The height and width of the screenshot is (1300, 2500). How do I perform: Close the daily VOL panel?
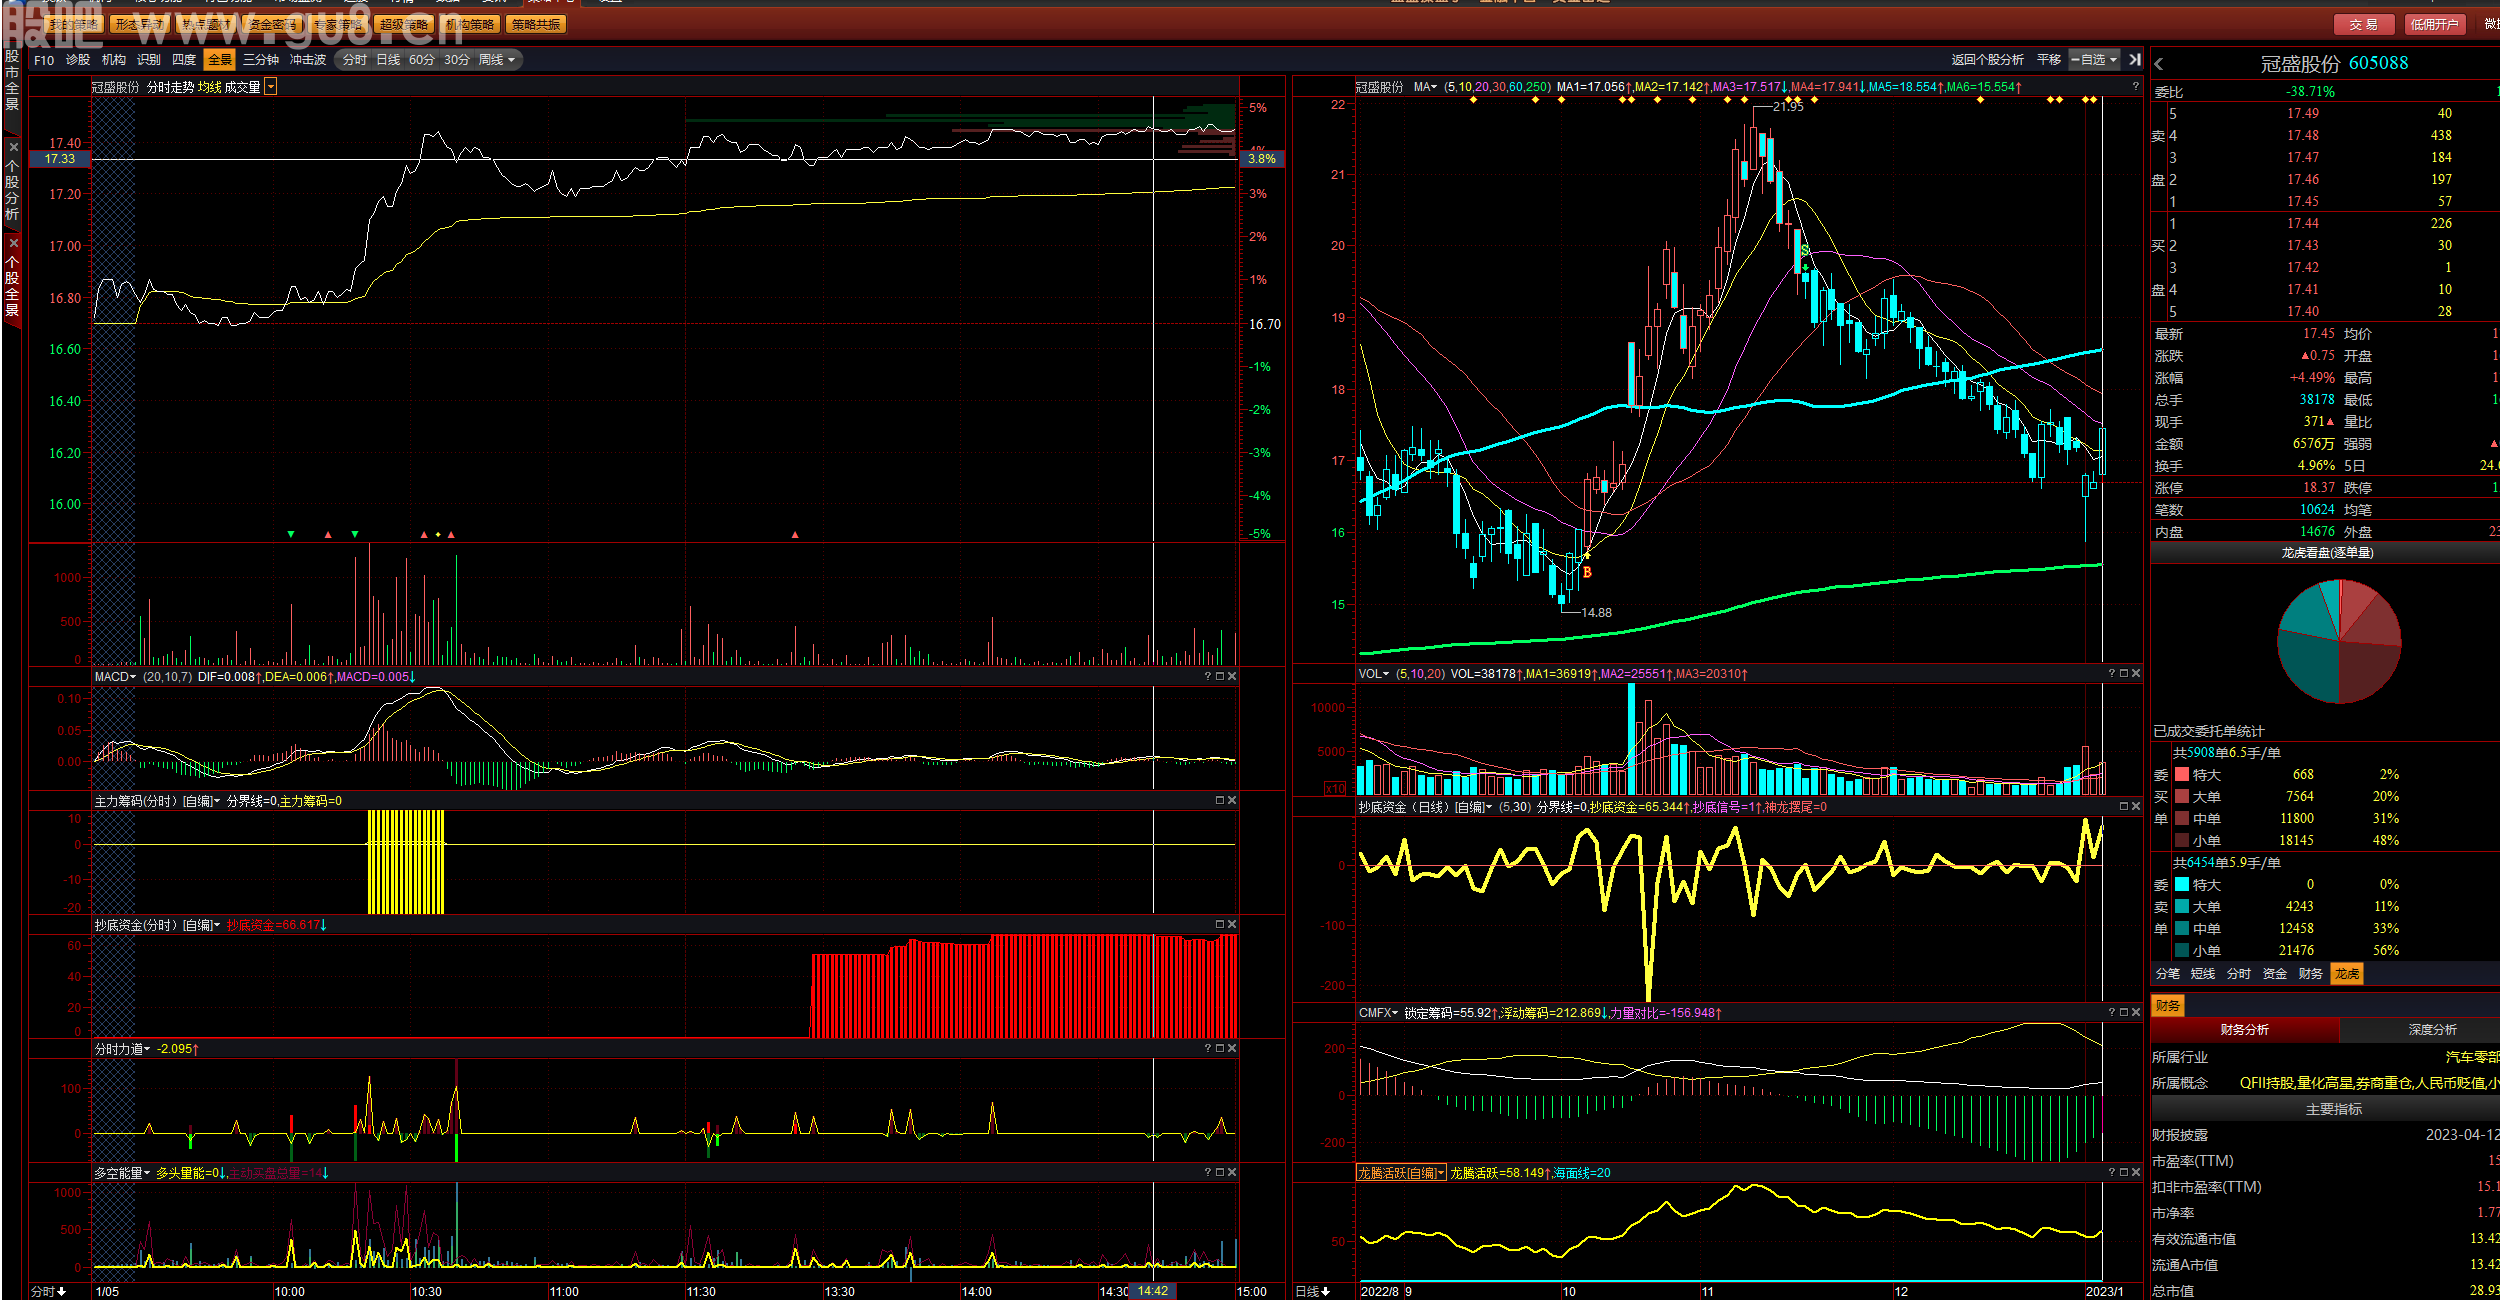[2136, 674]
